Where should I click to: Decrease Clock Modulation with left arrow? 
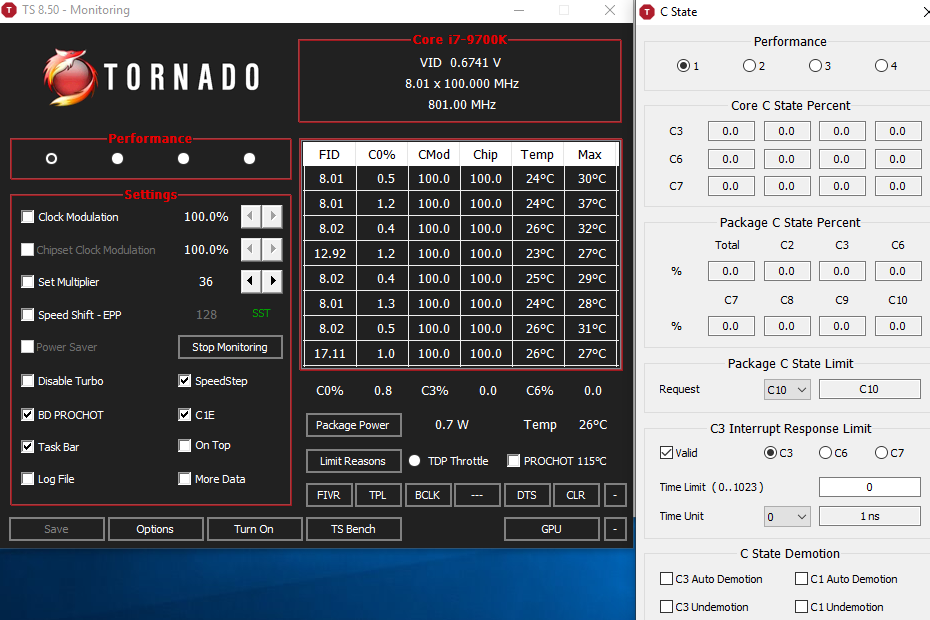pyautogui.click(x=251, y=216)
